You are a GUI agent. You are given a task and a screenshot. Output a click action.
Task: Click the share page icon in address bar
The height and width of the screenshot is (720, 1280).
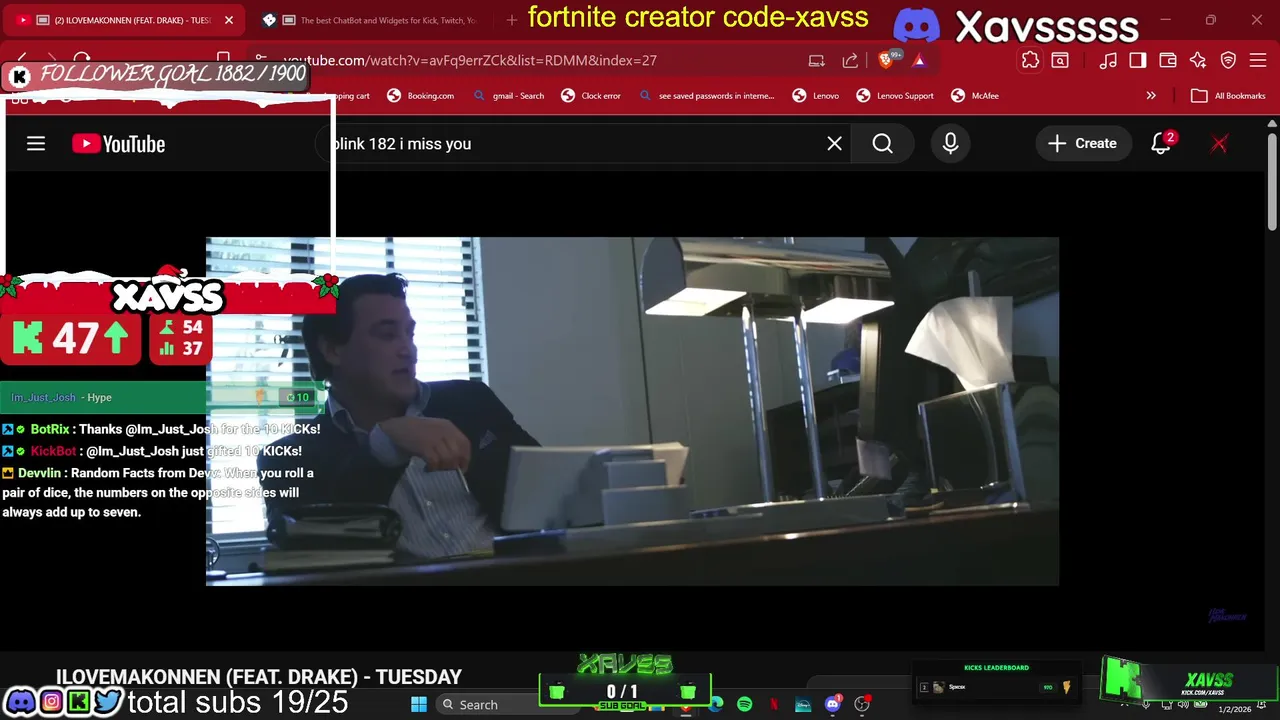click(850, 60)
